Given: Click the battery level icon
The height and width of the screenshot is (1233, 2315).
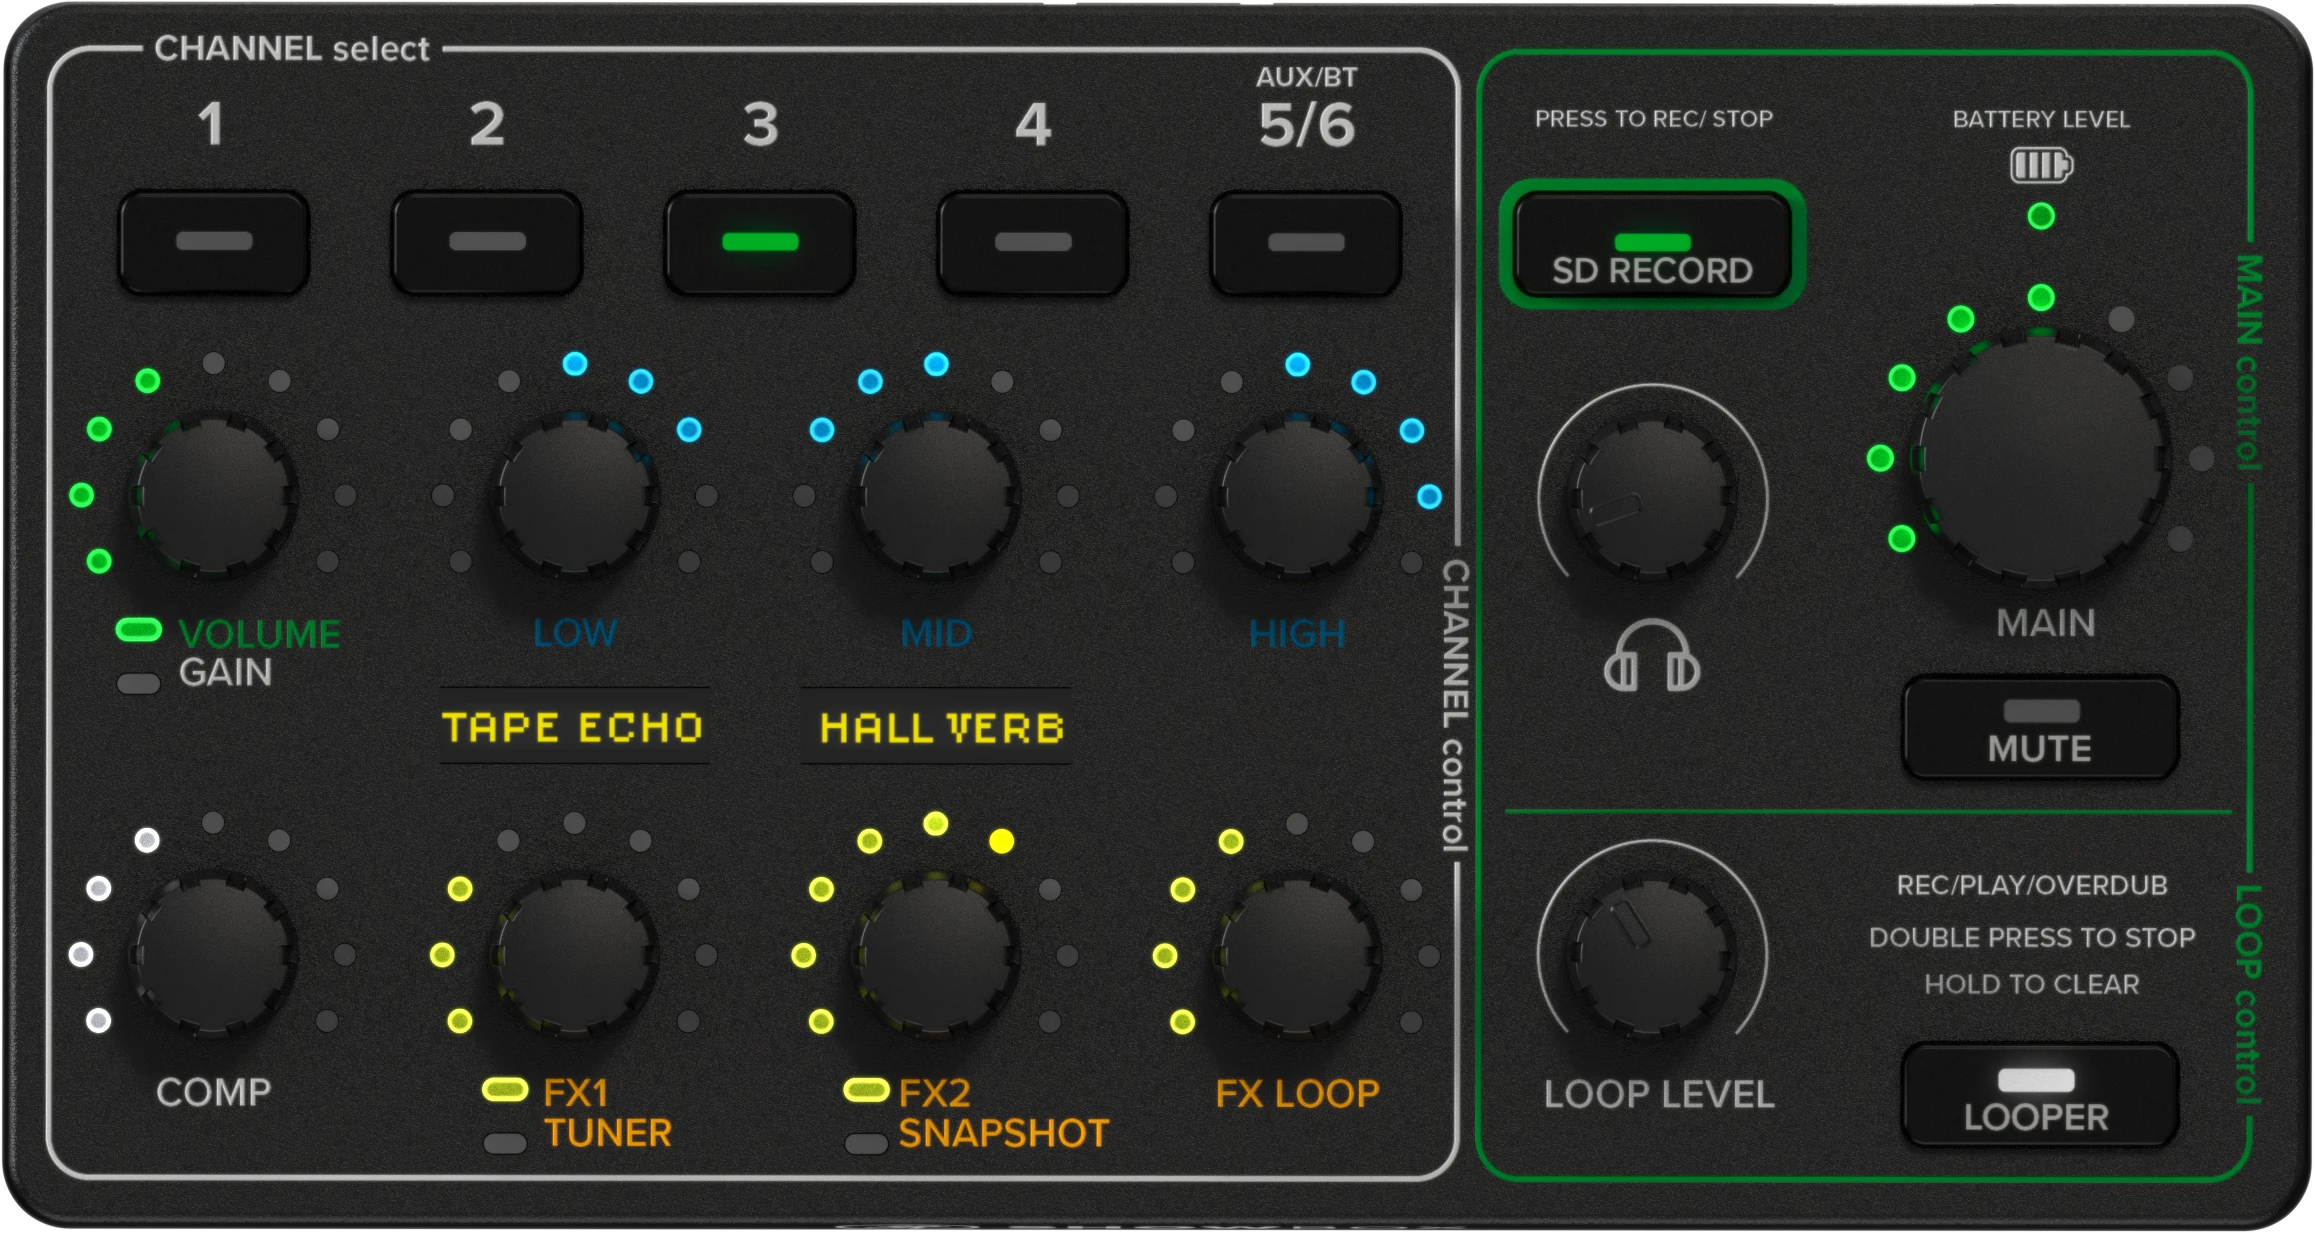Looking at the screenshot, I should pos(2041,165).
